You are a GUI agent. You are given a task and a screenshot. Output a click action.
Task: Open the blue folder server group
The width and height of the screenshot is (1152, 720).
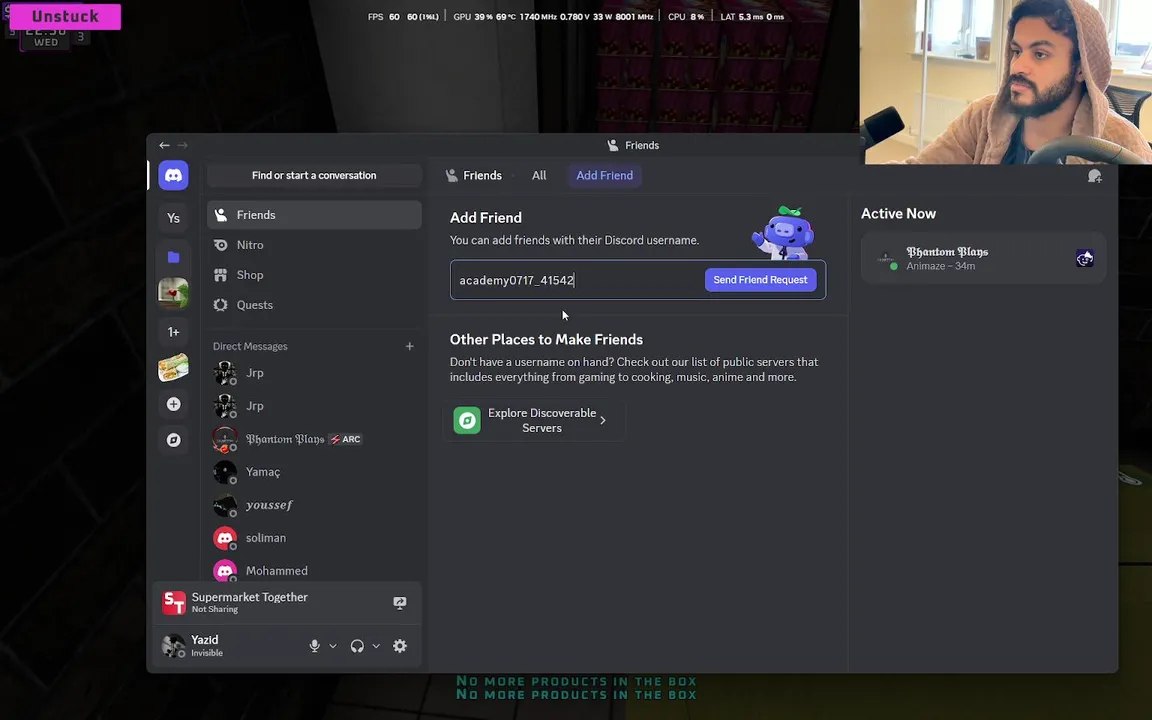coord(173,256)
